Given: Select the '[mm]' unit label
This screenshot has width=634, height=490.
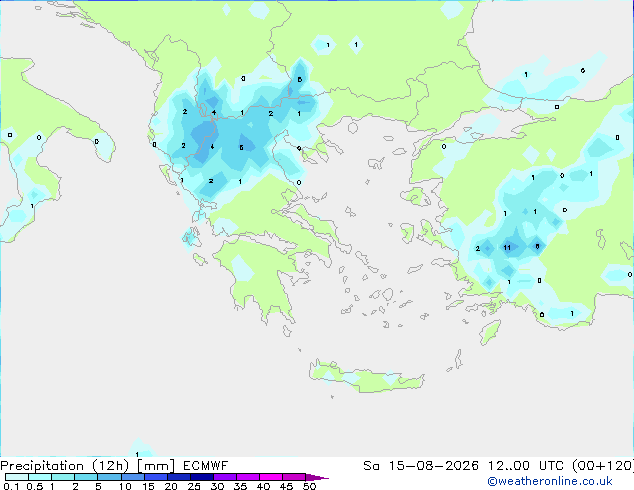Looking at the screenshot, I should click(156, 466).
